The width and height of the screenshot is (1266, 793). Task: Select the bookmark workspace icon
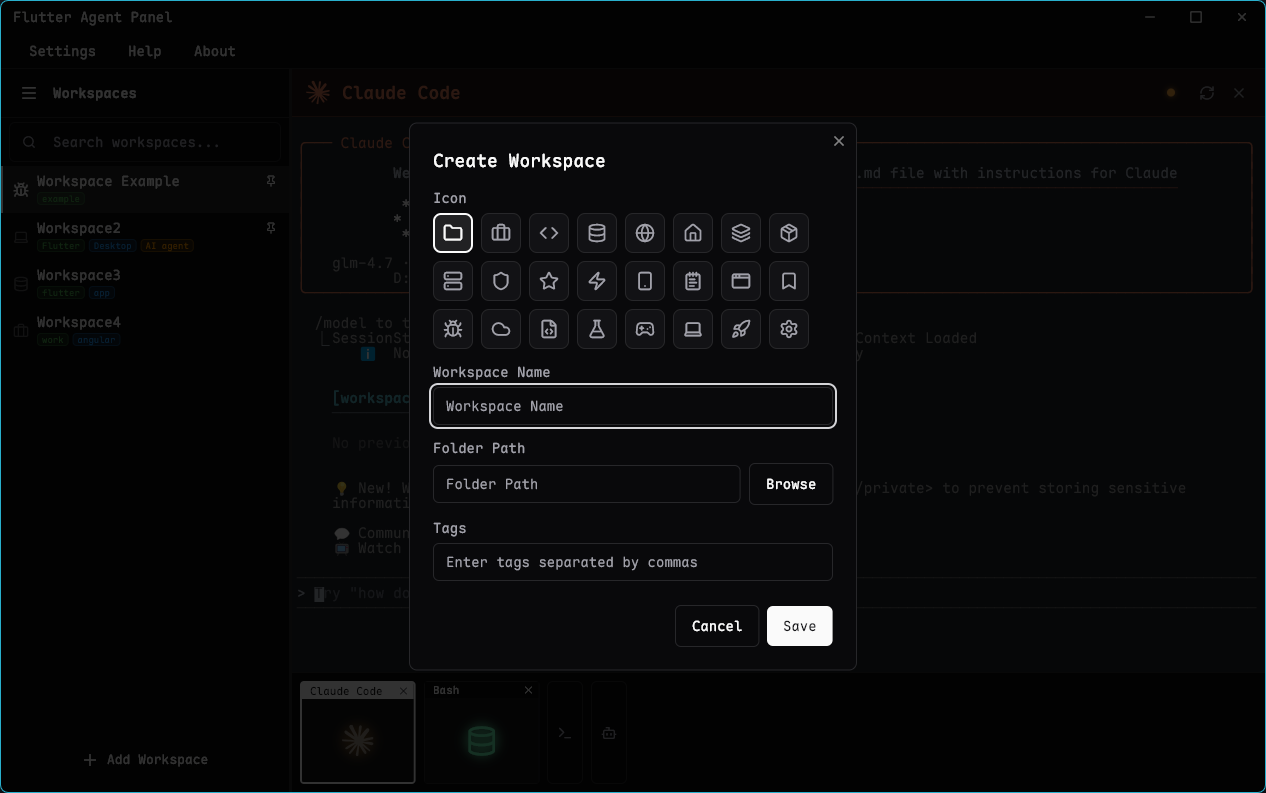coord(789,281)
